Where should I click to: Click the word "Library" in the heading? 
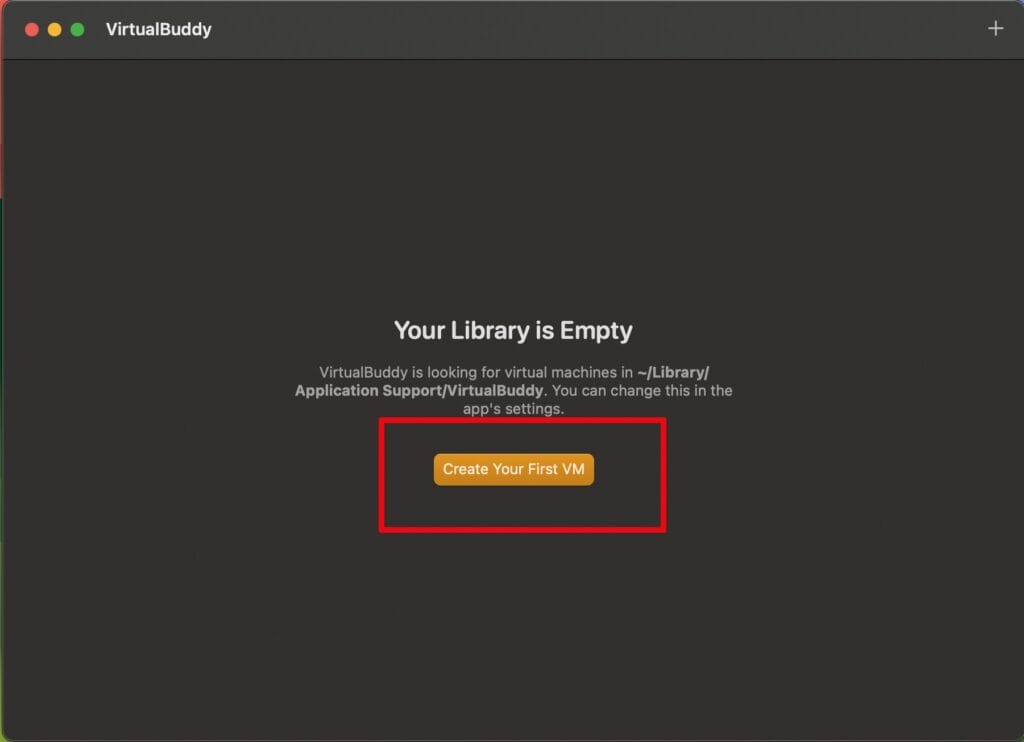(490, 331)
